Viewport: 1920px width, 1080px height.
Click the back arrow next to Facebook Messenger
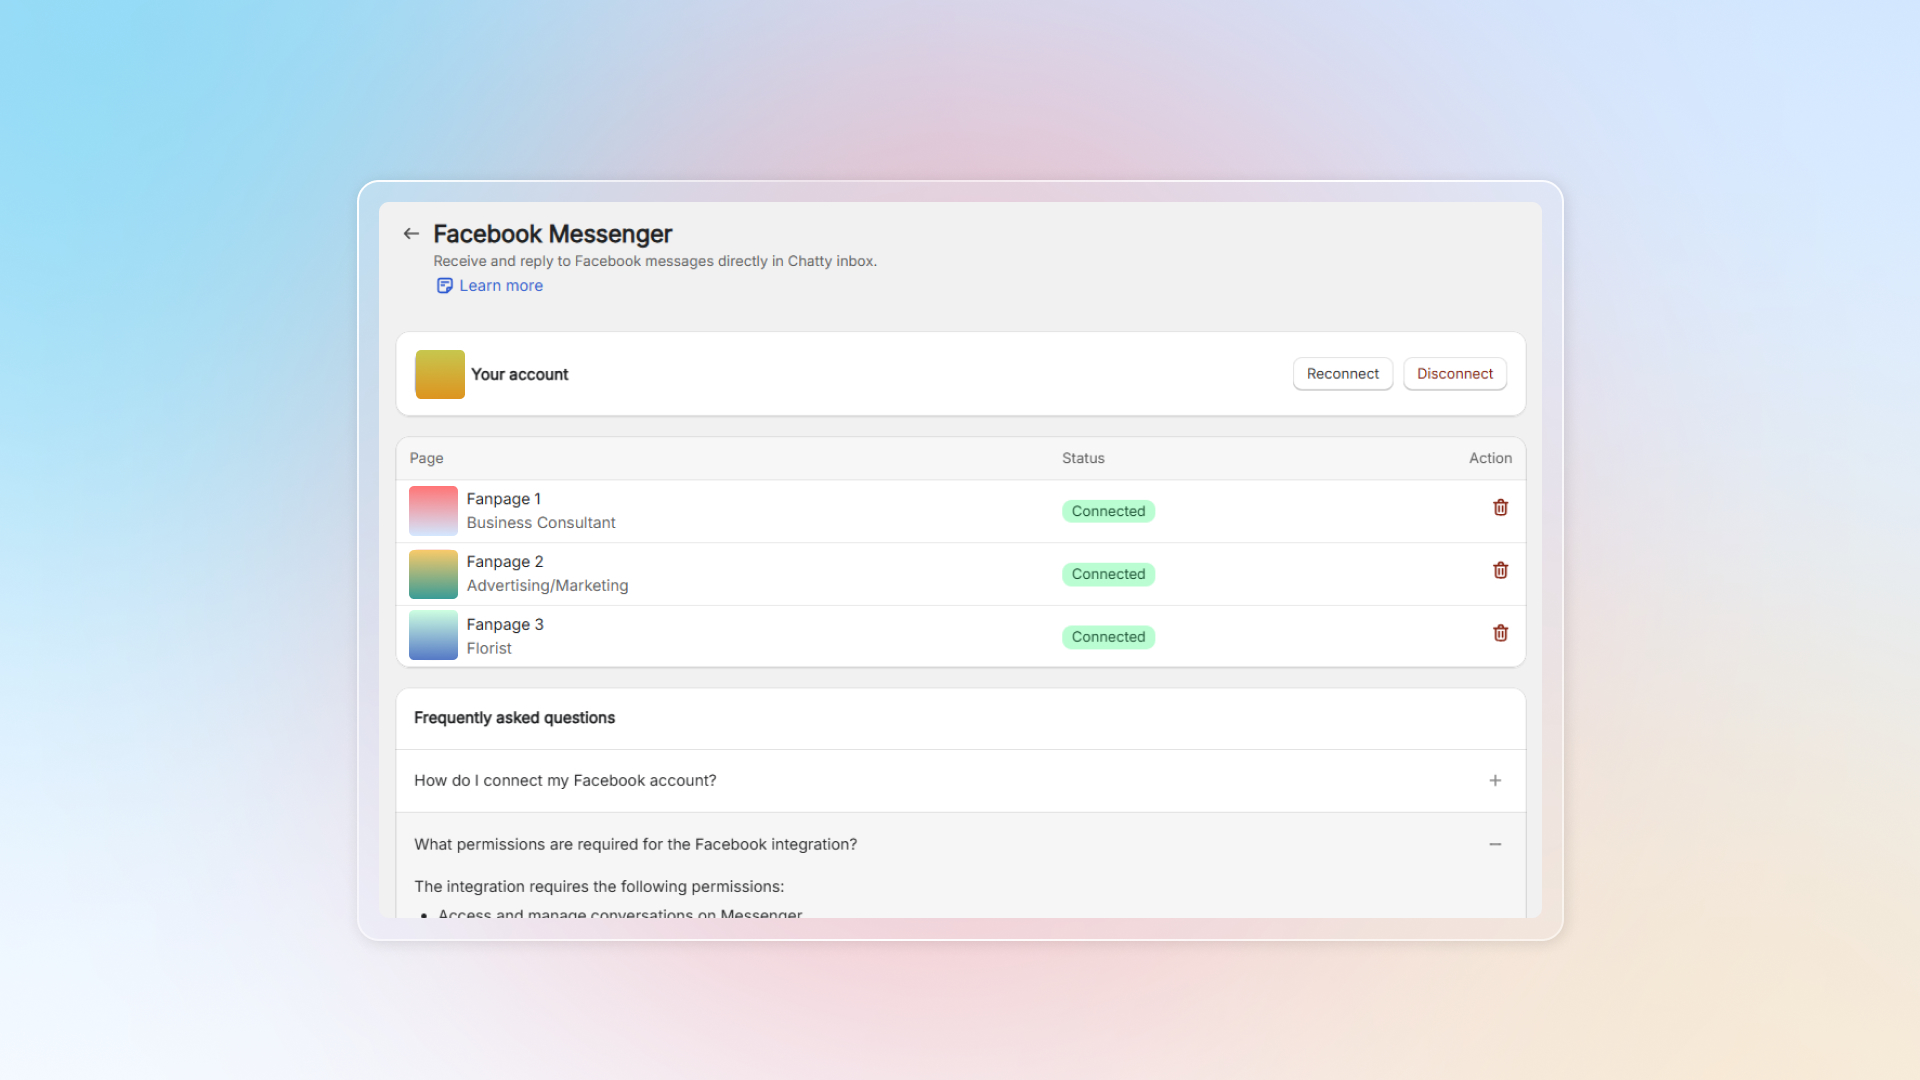pyautogui.click(x=411, y=234)
